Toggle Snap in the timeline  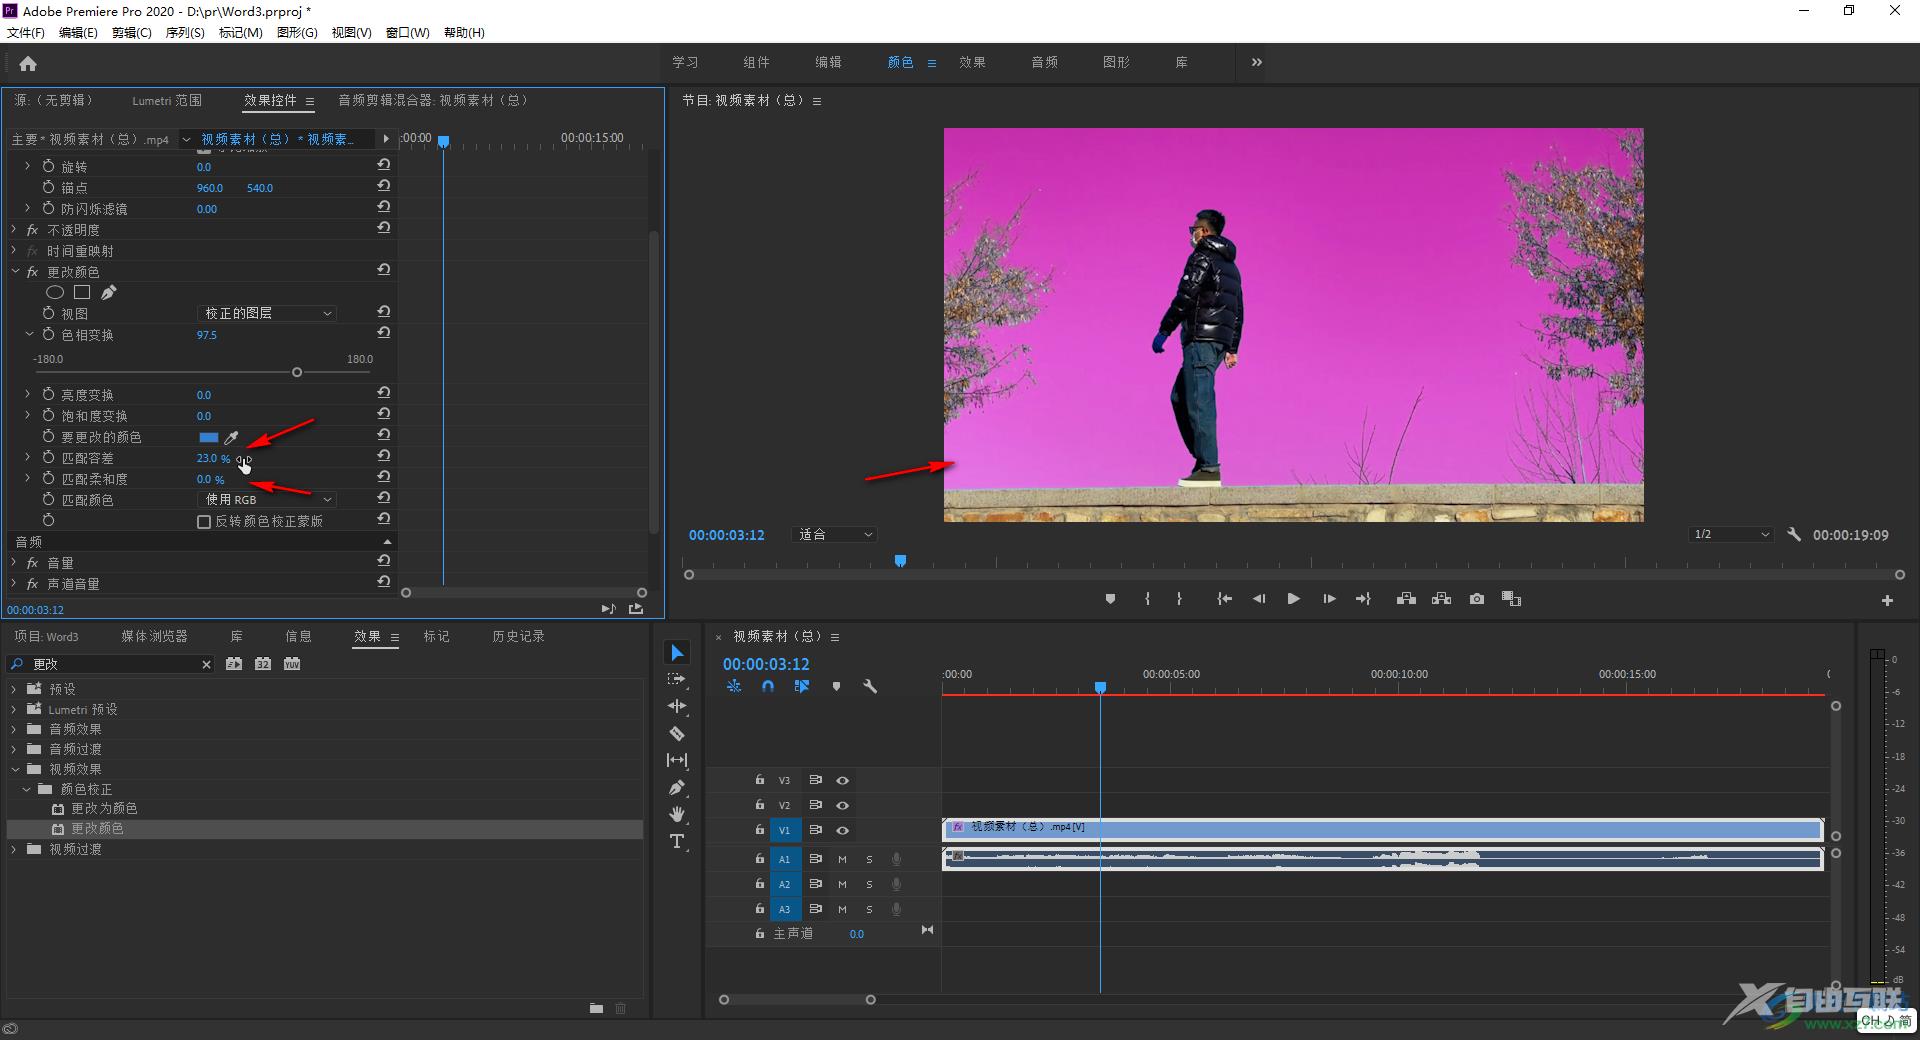(768, 687)
